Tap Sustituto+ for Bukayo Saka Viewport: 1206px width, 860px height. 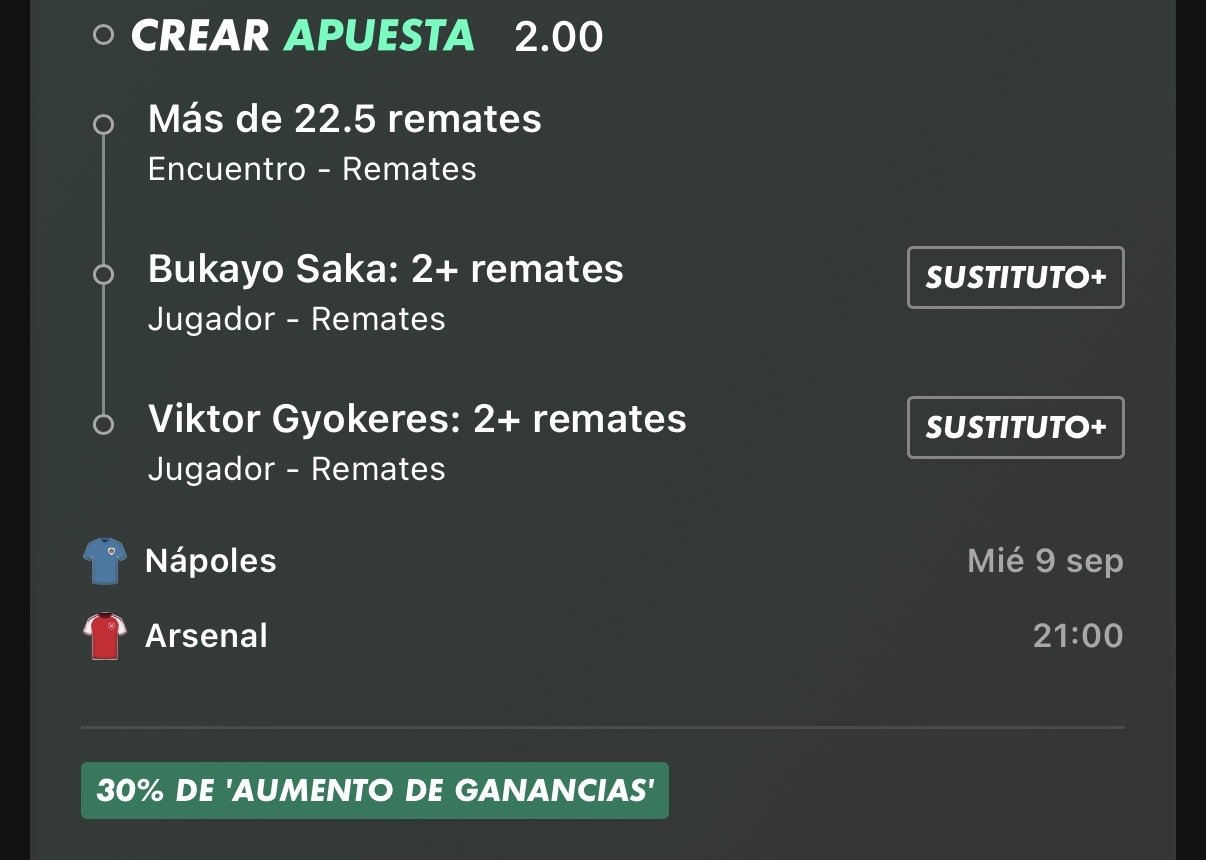(1016, 277)
